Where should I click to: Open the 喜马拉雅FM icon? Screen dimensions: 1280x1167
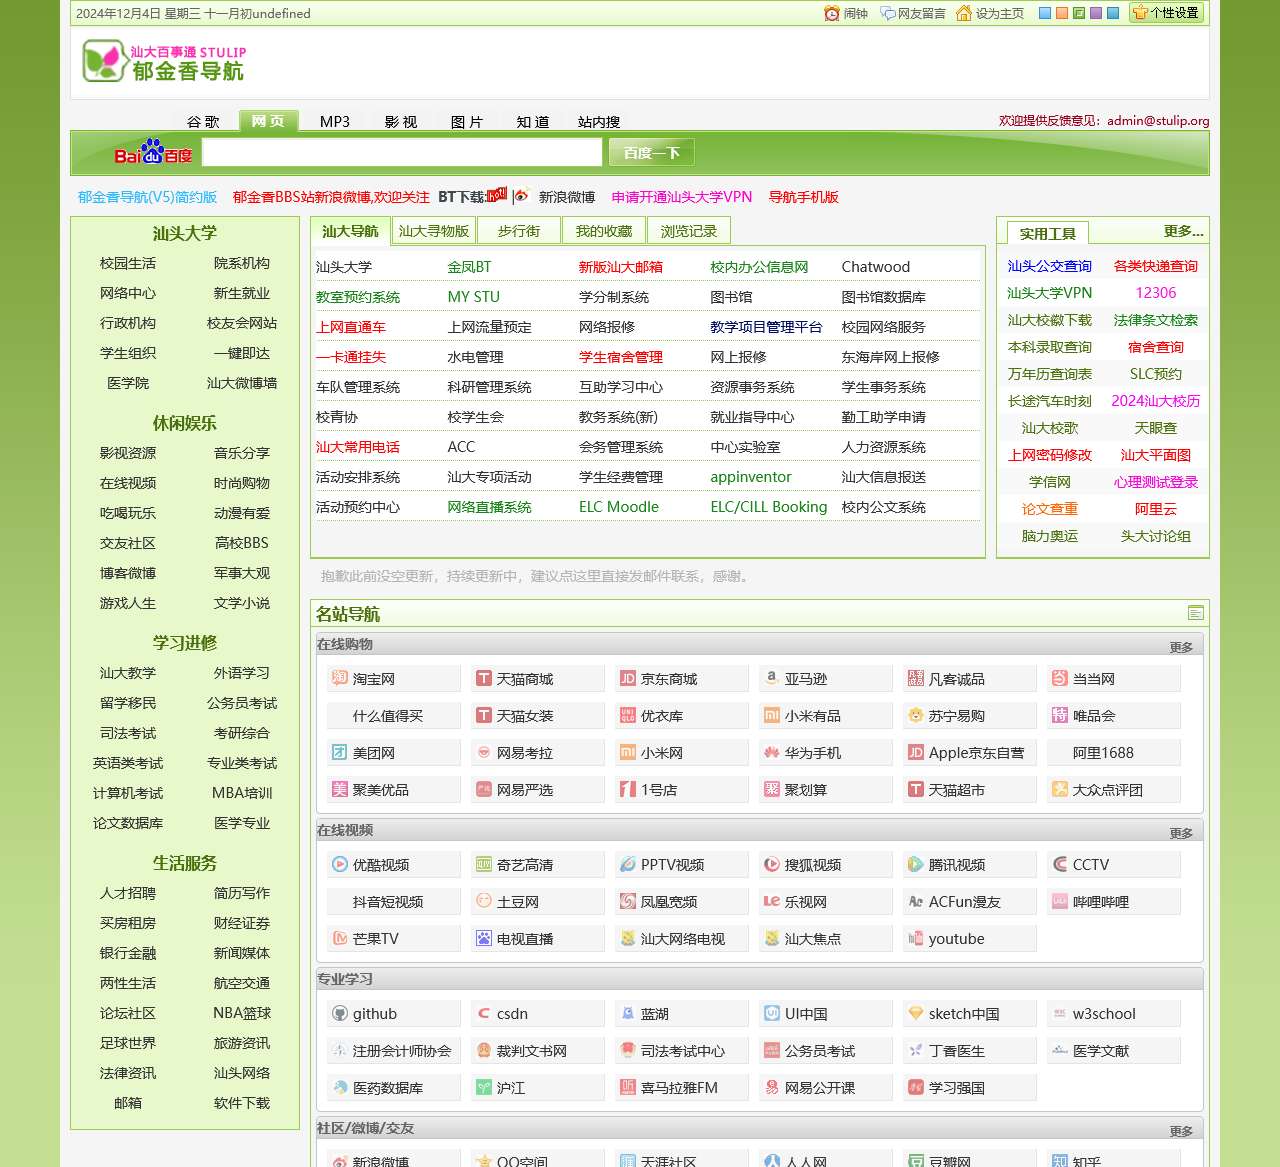point(628,1087)
